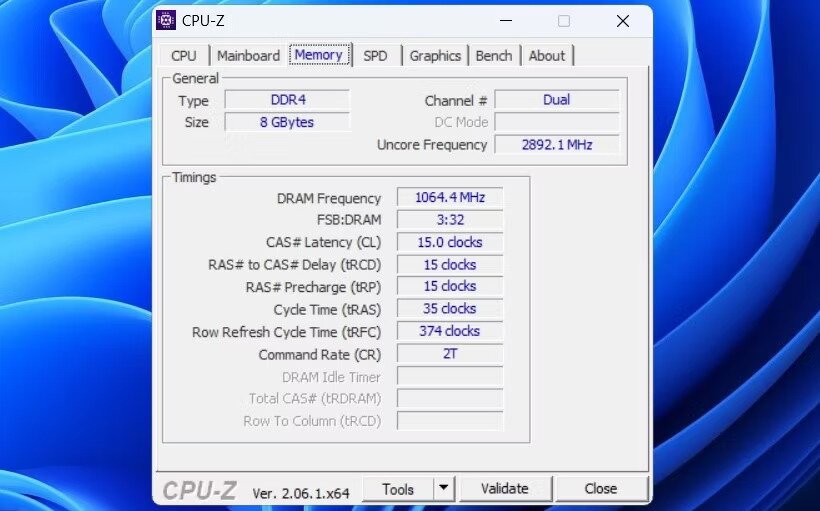Open the Graphics tab
This screenshot has width=820, height=511.
coord(435,55)
